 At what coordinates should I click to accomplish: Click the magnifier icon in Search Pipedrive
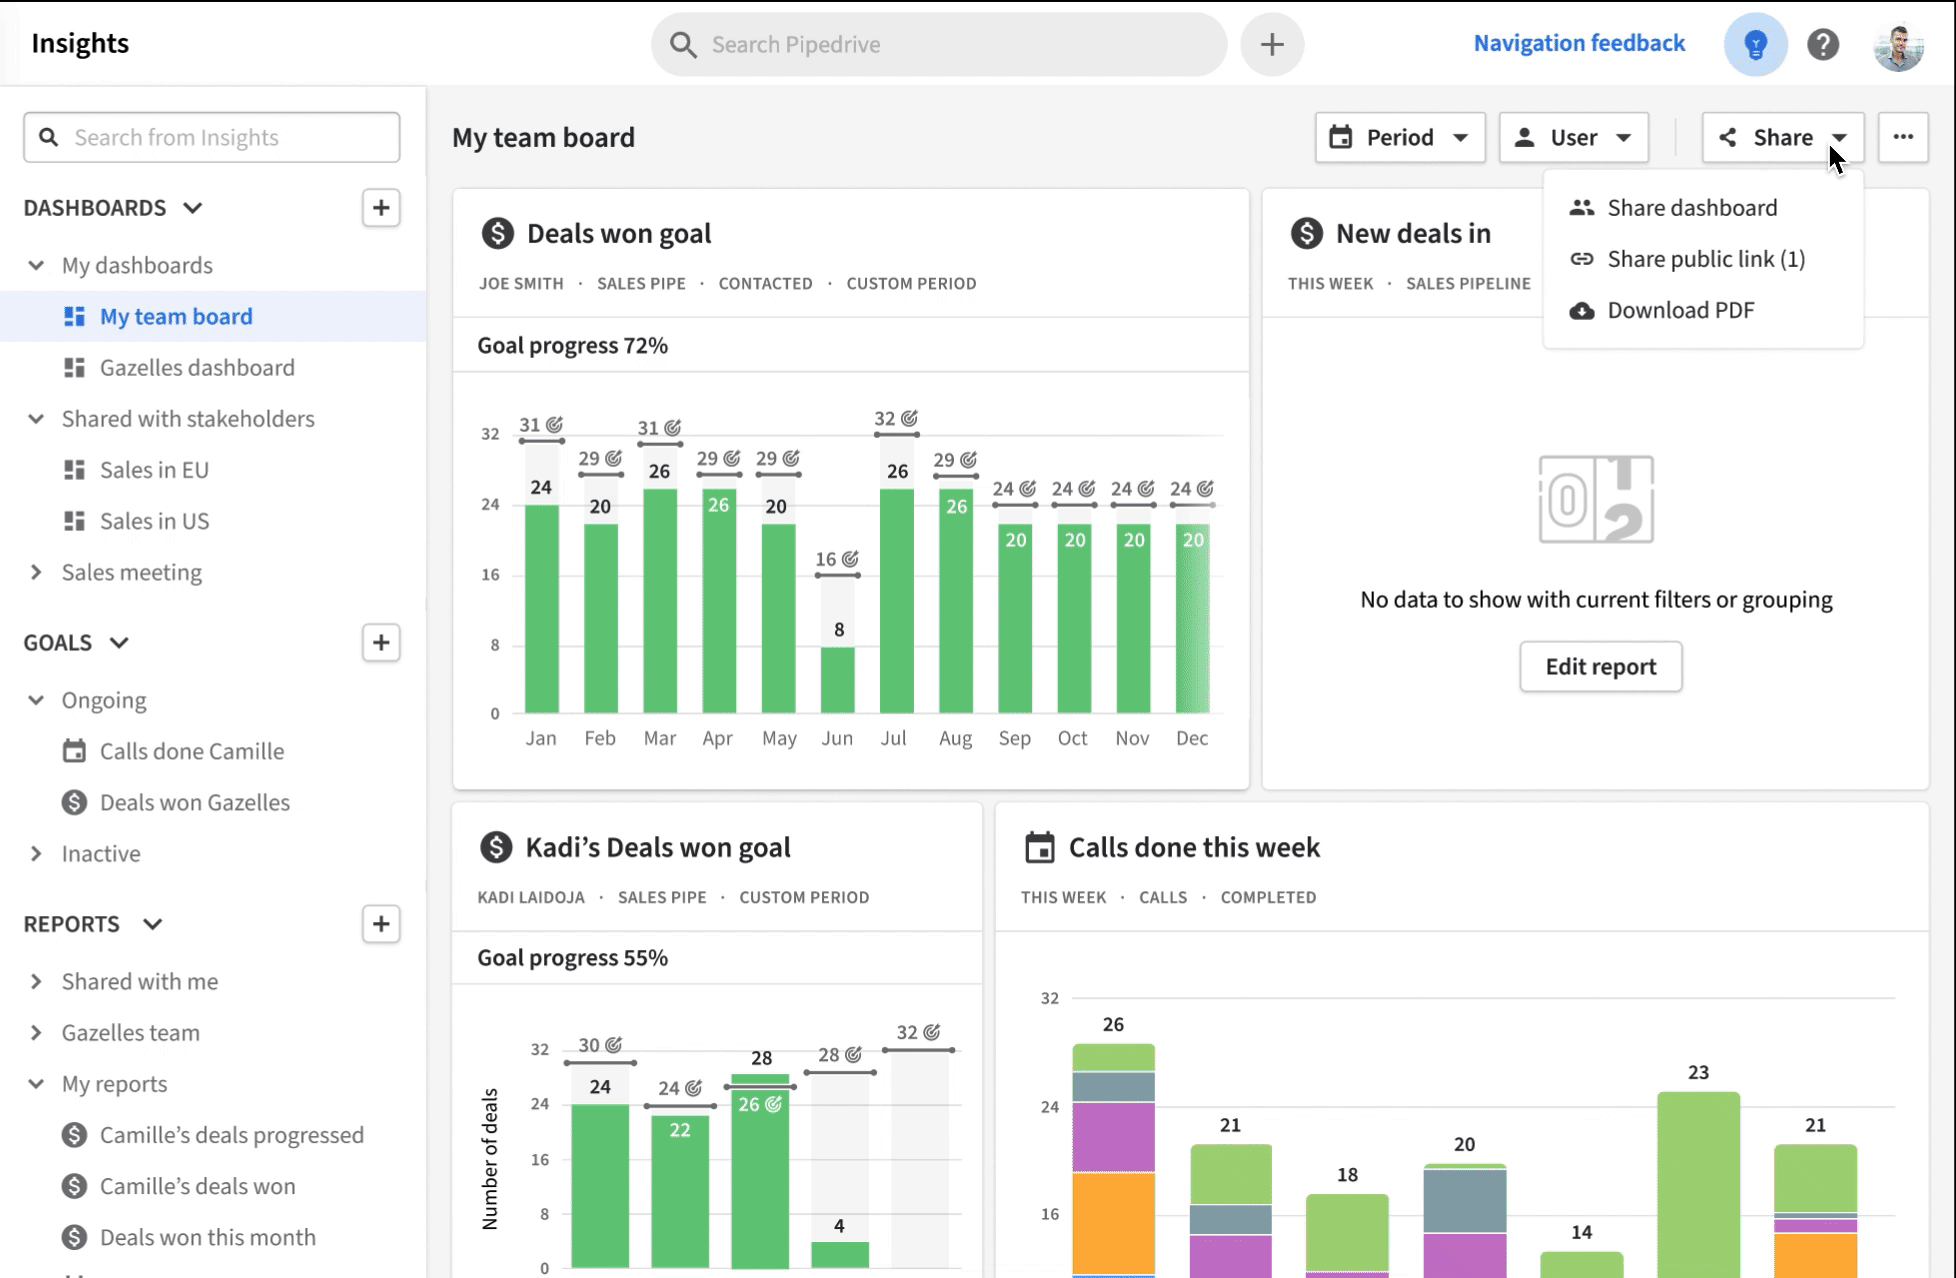[x=683, y=44]
